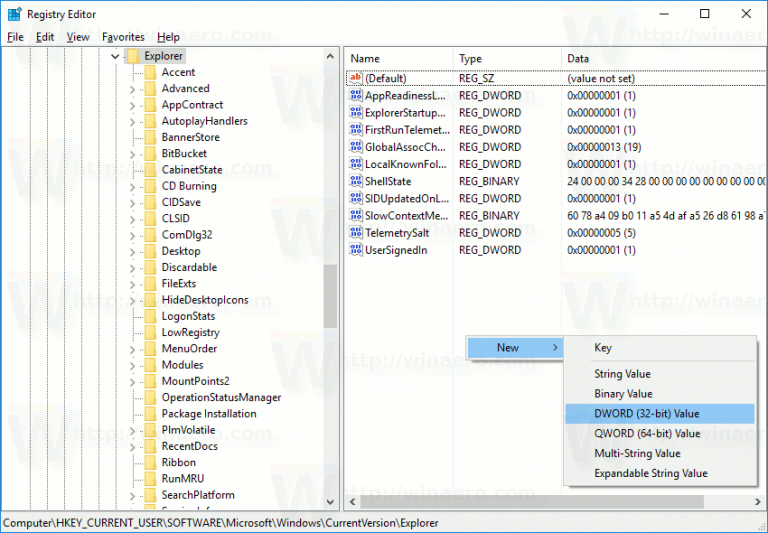768x533 pixels.
Task: Open the Help menu
Action: tap(168, 37)
